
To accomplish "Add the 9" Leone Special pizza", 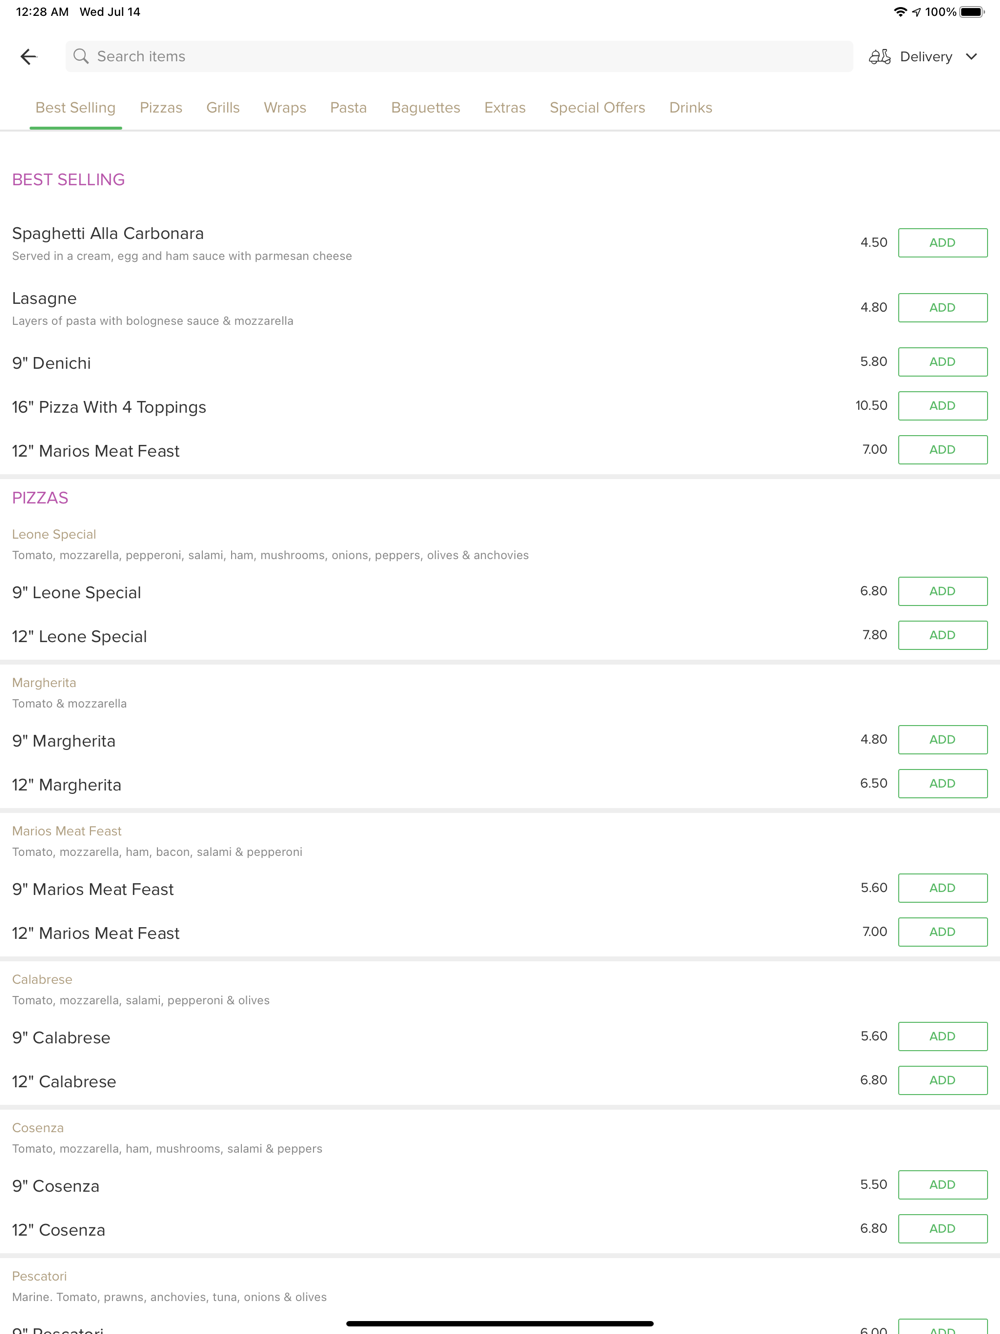I will [942, 591].
